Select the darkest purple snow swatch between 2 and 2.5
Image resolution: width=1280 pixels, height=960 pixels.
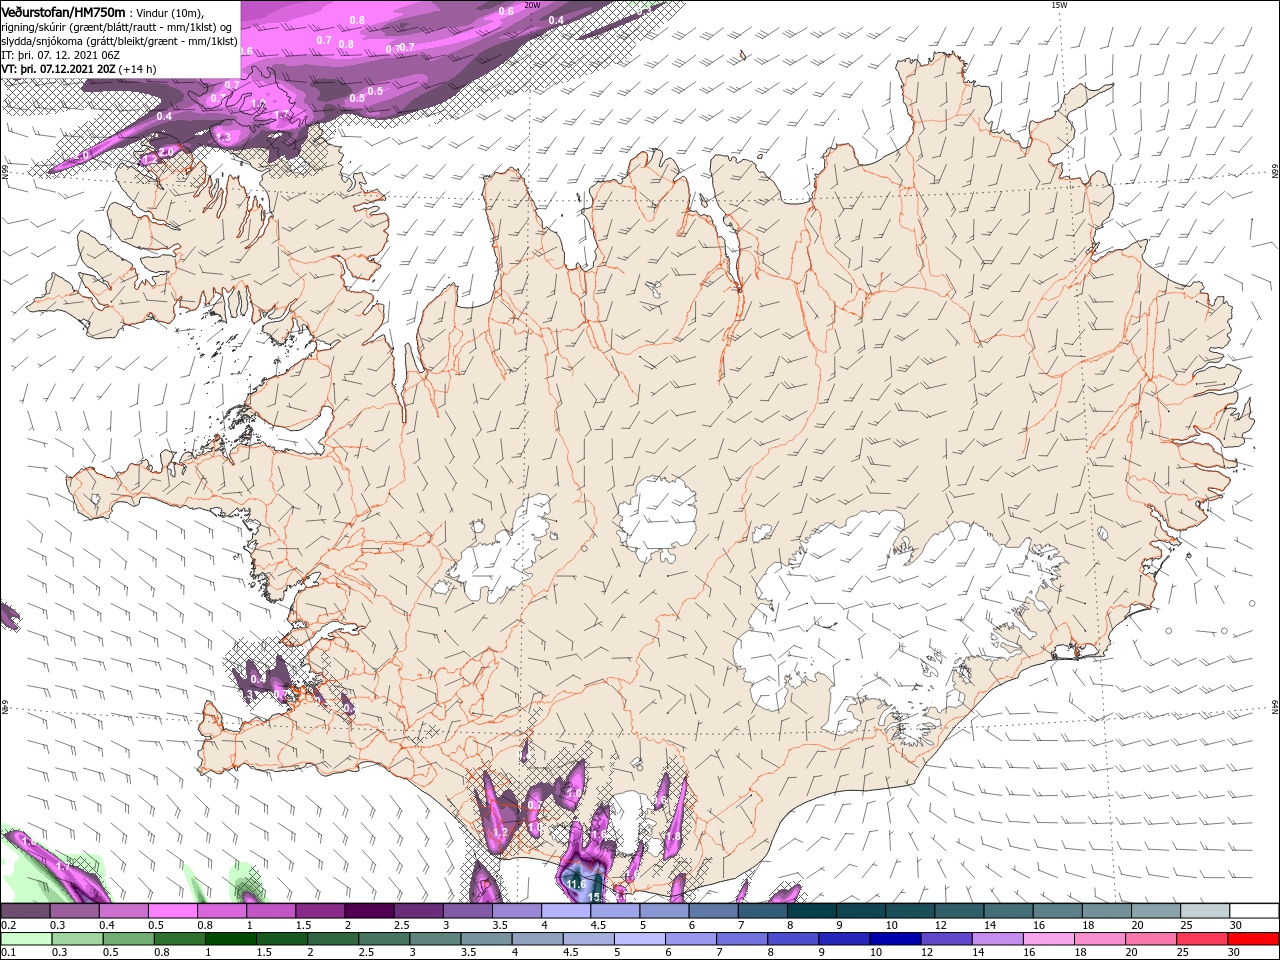(369, 910)
